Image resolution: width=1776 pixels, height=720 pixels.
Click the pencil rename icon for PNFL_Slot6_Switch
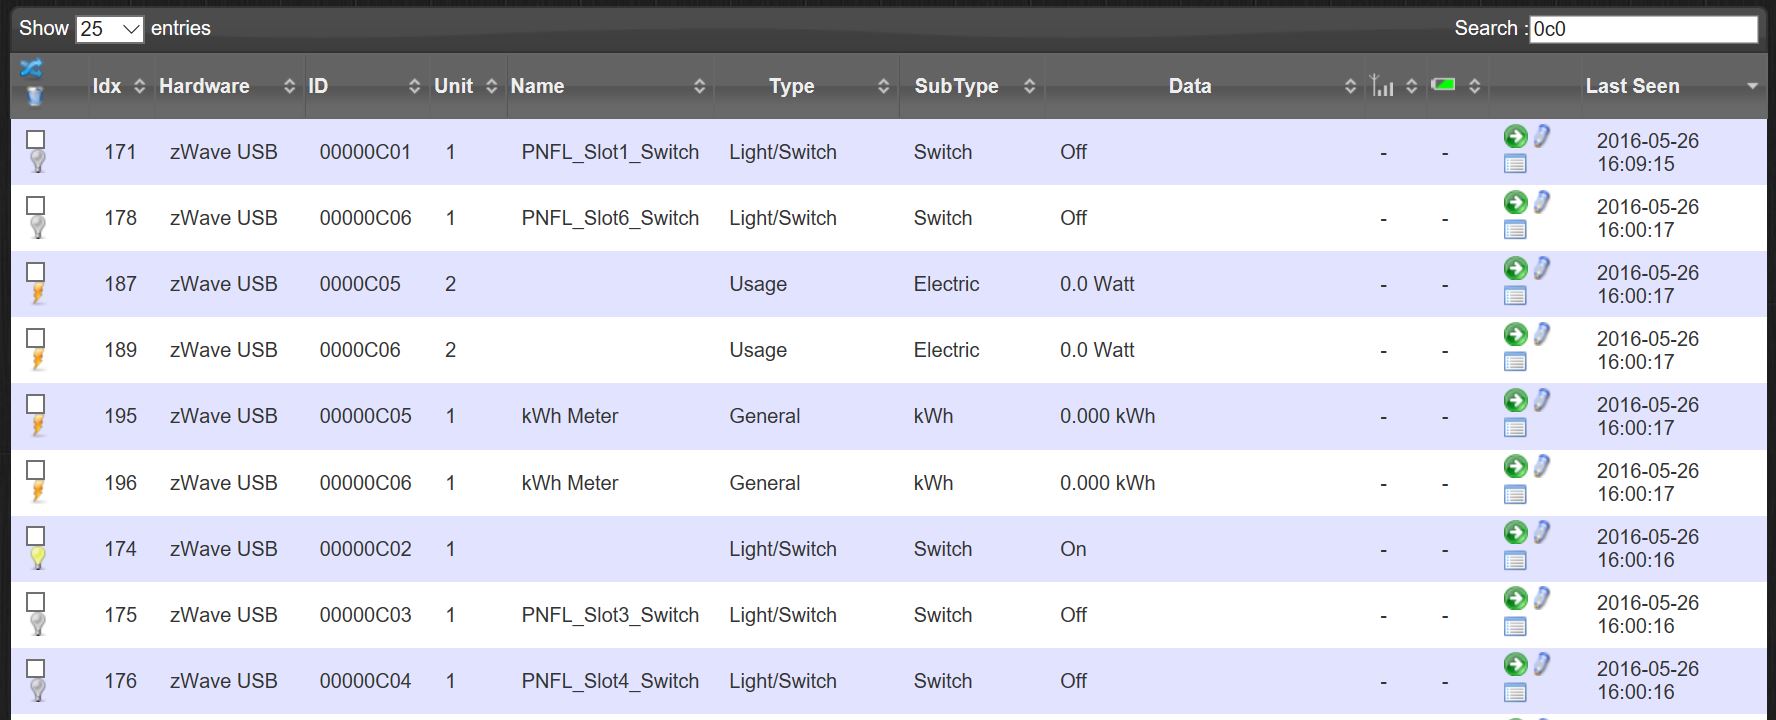(x=1542, y=202)
